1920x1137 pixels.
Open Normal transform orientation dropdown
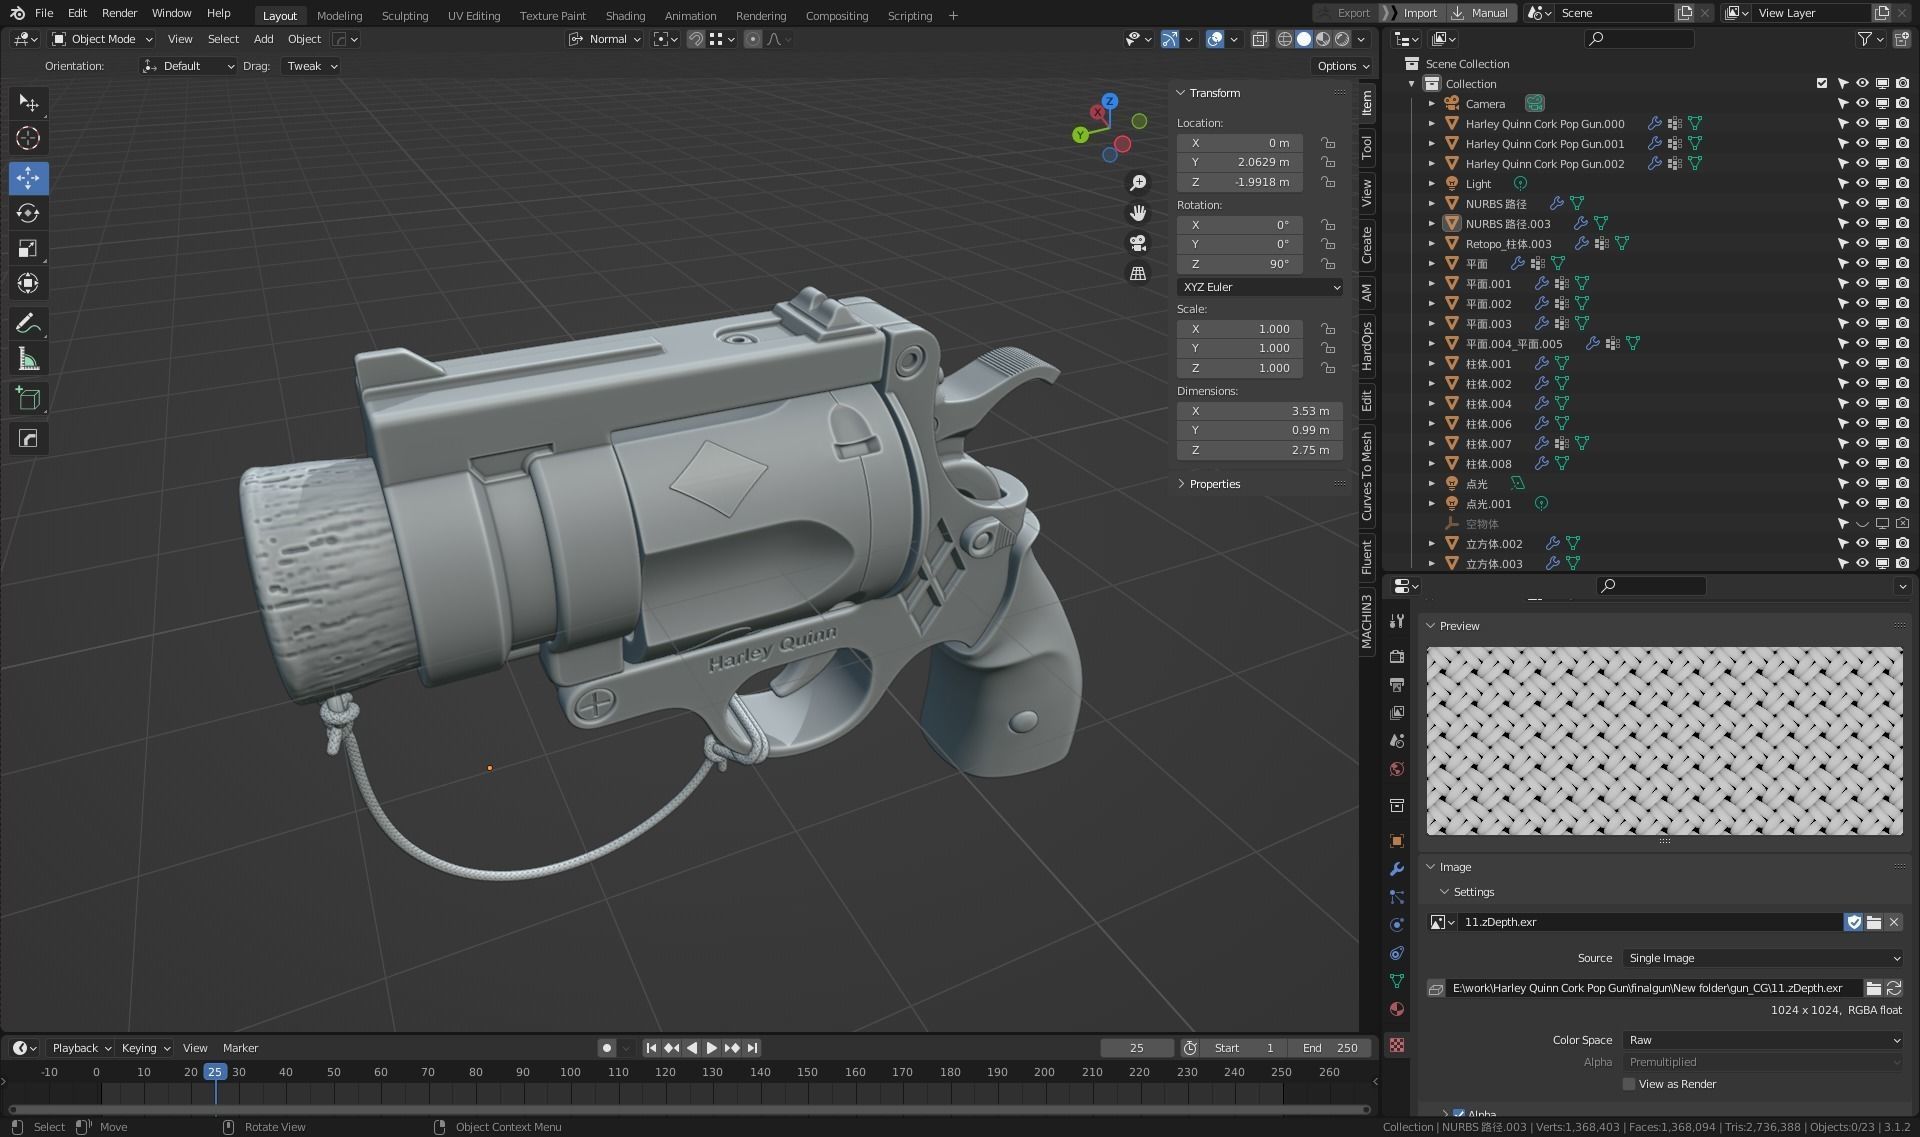pyautogui.click(x=605, y=39)
